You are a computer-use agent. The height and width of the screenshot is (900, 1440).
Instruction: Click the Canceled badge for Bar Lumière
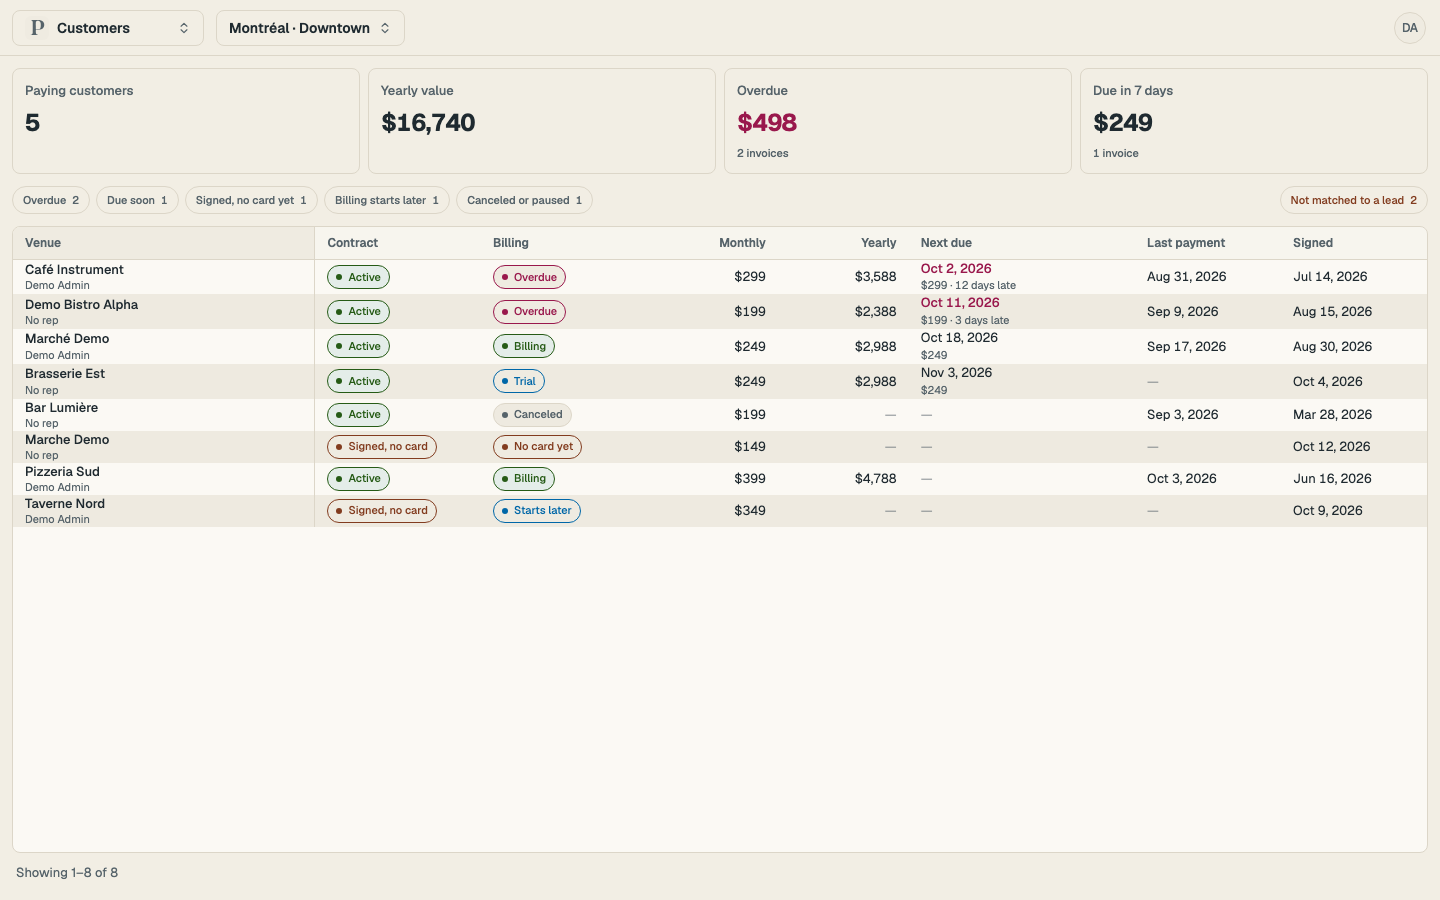(532, 414)
